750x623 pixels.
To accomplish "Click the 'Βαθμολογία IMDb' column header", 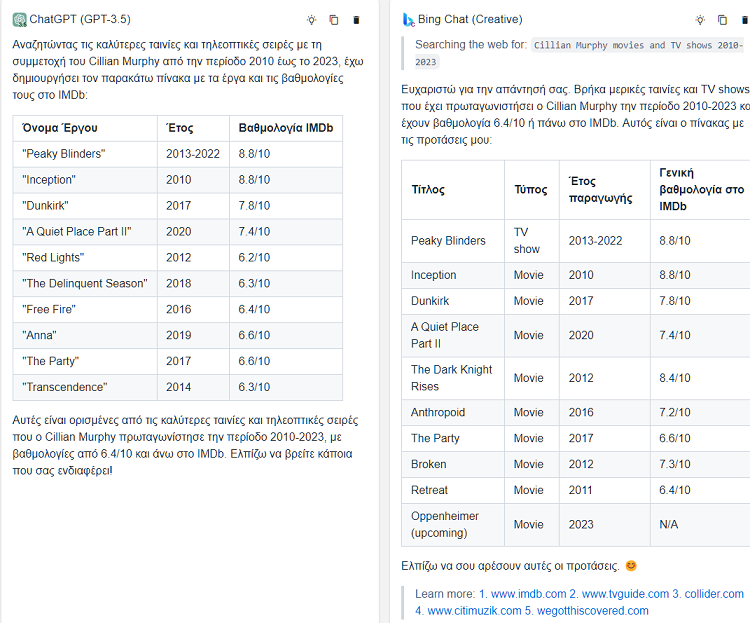I will 286,128.
